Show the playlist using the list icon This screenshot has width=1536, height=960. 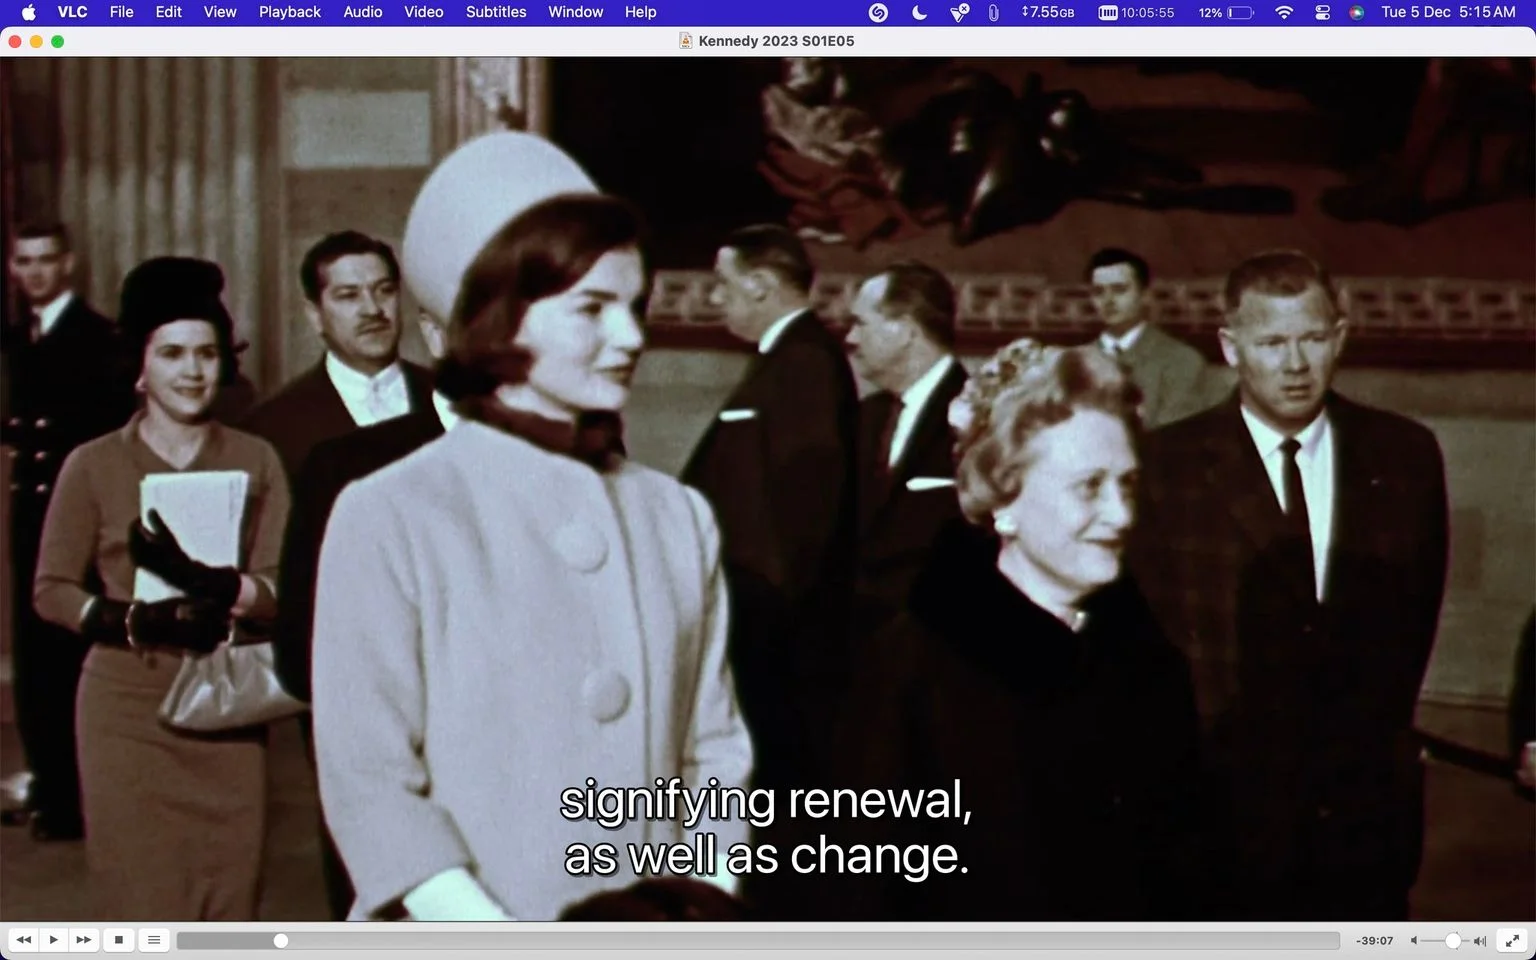154,940
